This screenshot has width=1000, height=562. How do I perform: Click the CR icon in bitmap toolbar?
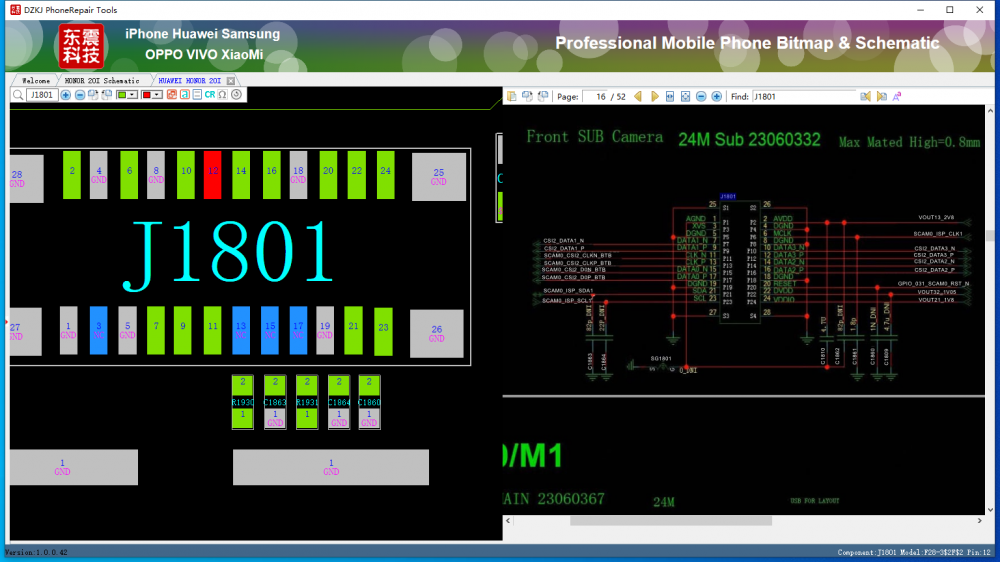pyautogui.click(x=210, y=95)
